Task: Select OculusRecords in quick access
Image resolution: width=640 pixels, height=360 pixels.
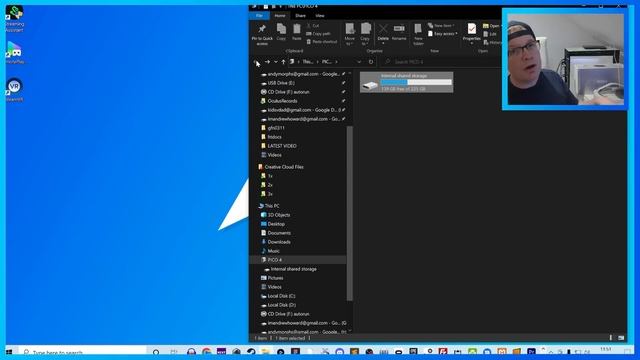Action: [x=282, y=101]
